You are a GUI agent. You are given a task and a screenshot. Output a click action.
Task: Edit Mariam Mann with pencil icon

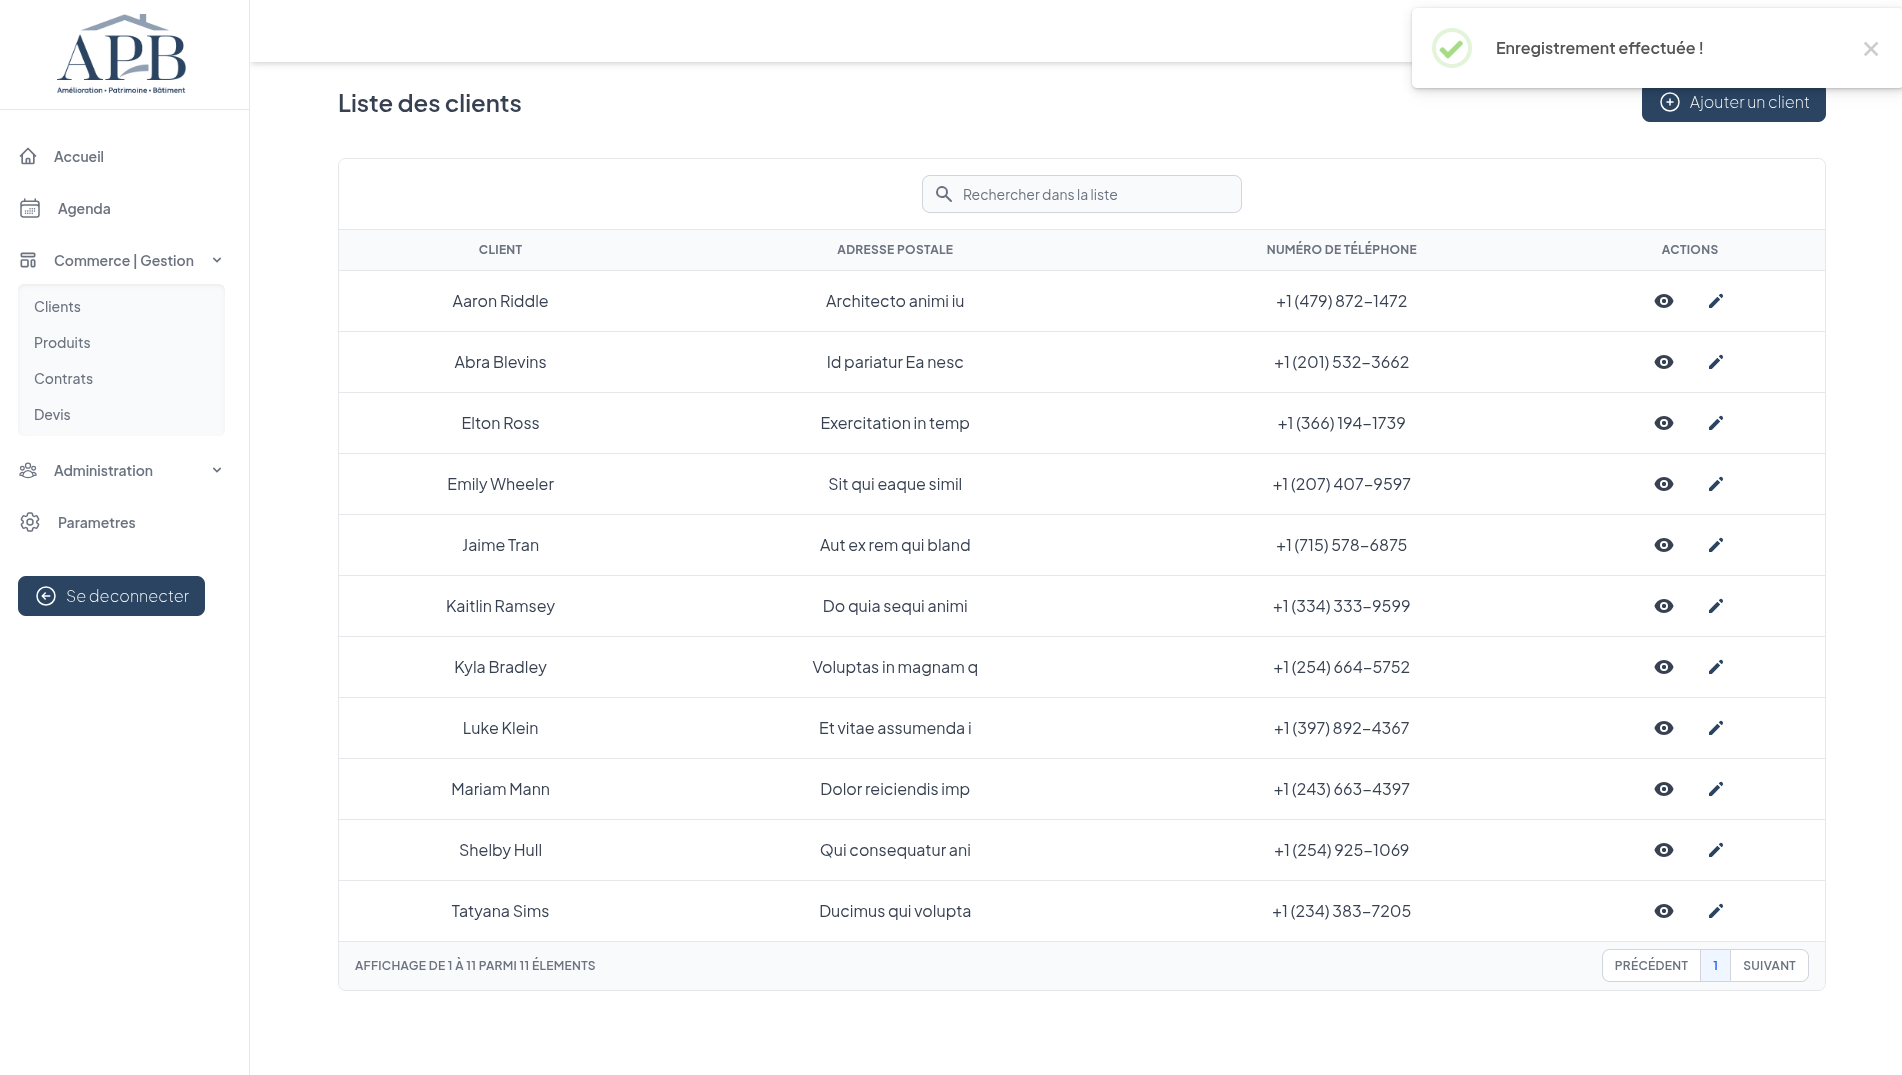[1716, 789]
